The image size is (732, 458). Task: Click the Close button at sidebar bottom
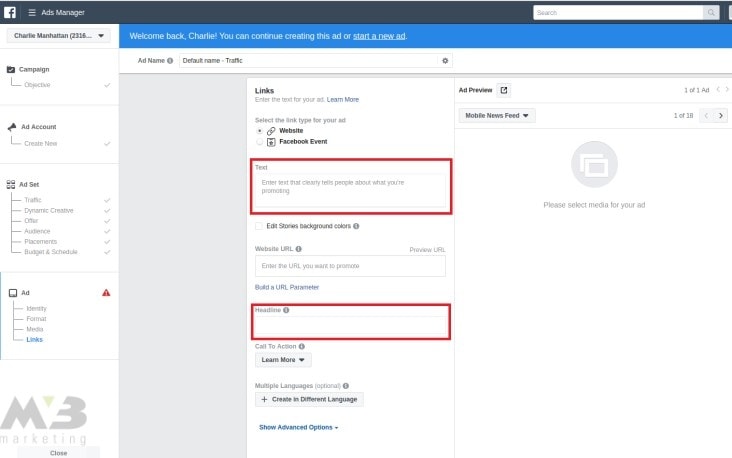tap(58, 453)
